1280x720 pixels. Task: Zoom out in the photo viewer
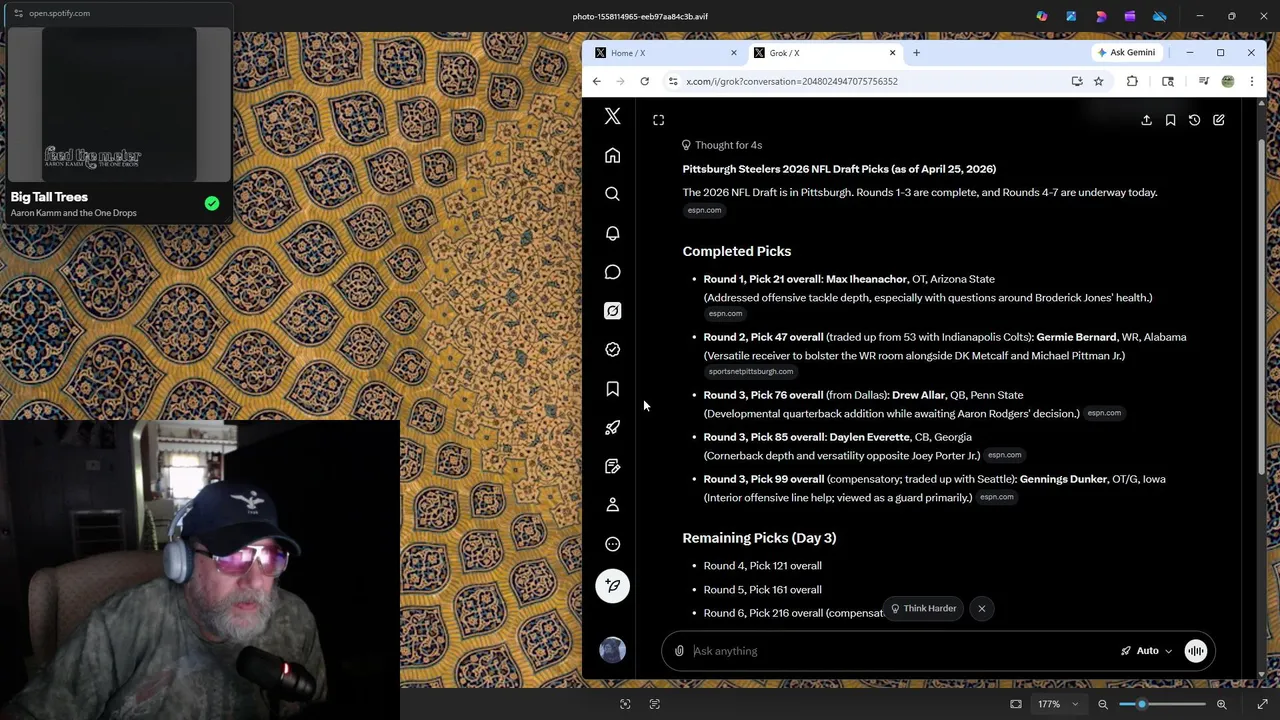point(1103,704)
